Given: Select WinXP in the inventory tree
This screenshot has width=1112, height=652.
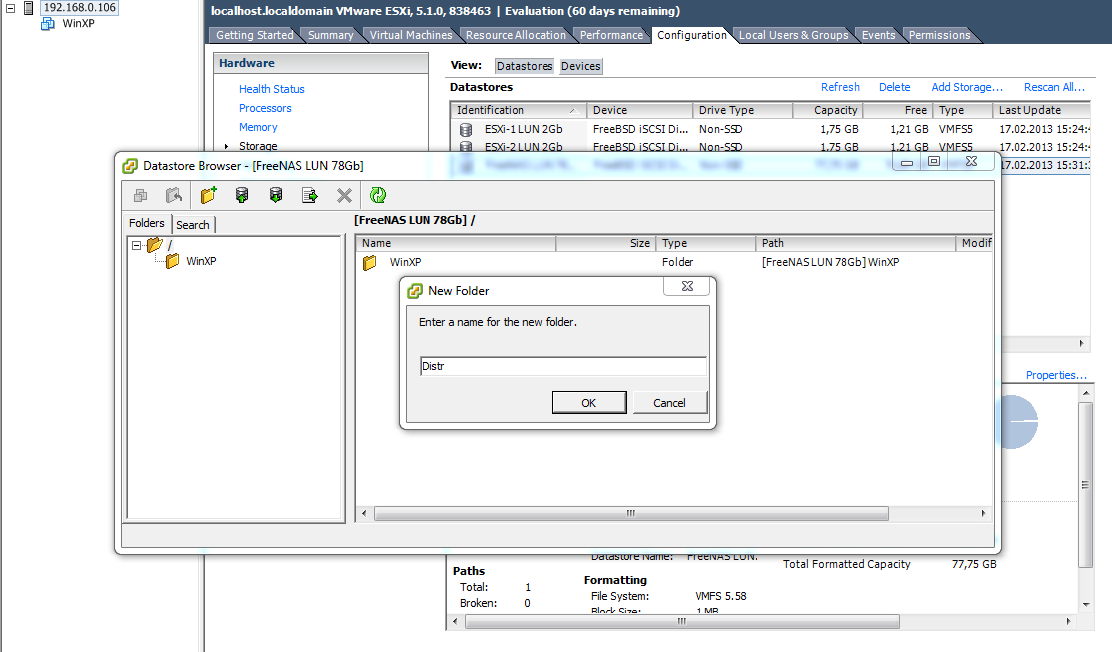Looking at the screenshot, I should [x=78, y=23].
